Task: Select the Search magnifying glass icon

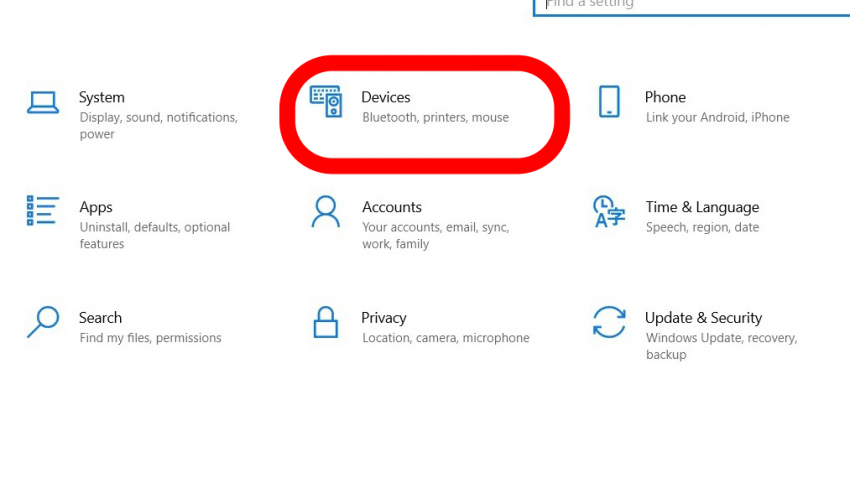Action: [43, 322]
